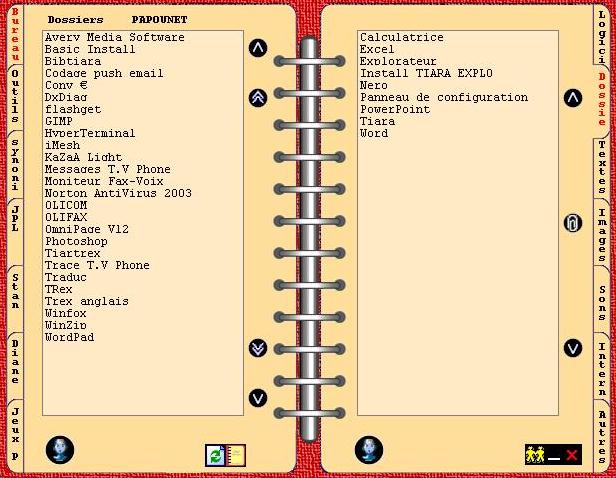Click the blue face icon on right page
The image size is (616, 478).
[369, 450]
